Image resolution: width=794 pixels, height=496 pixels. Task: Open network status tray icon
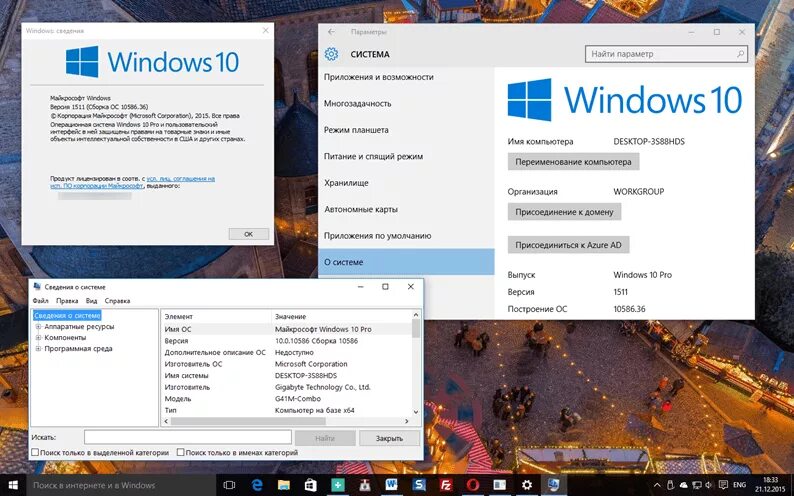[697, 485]
